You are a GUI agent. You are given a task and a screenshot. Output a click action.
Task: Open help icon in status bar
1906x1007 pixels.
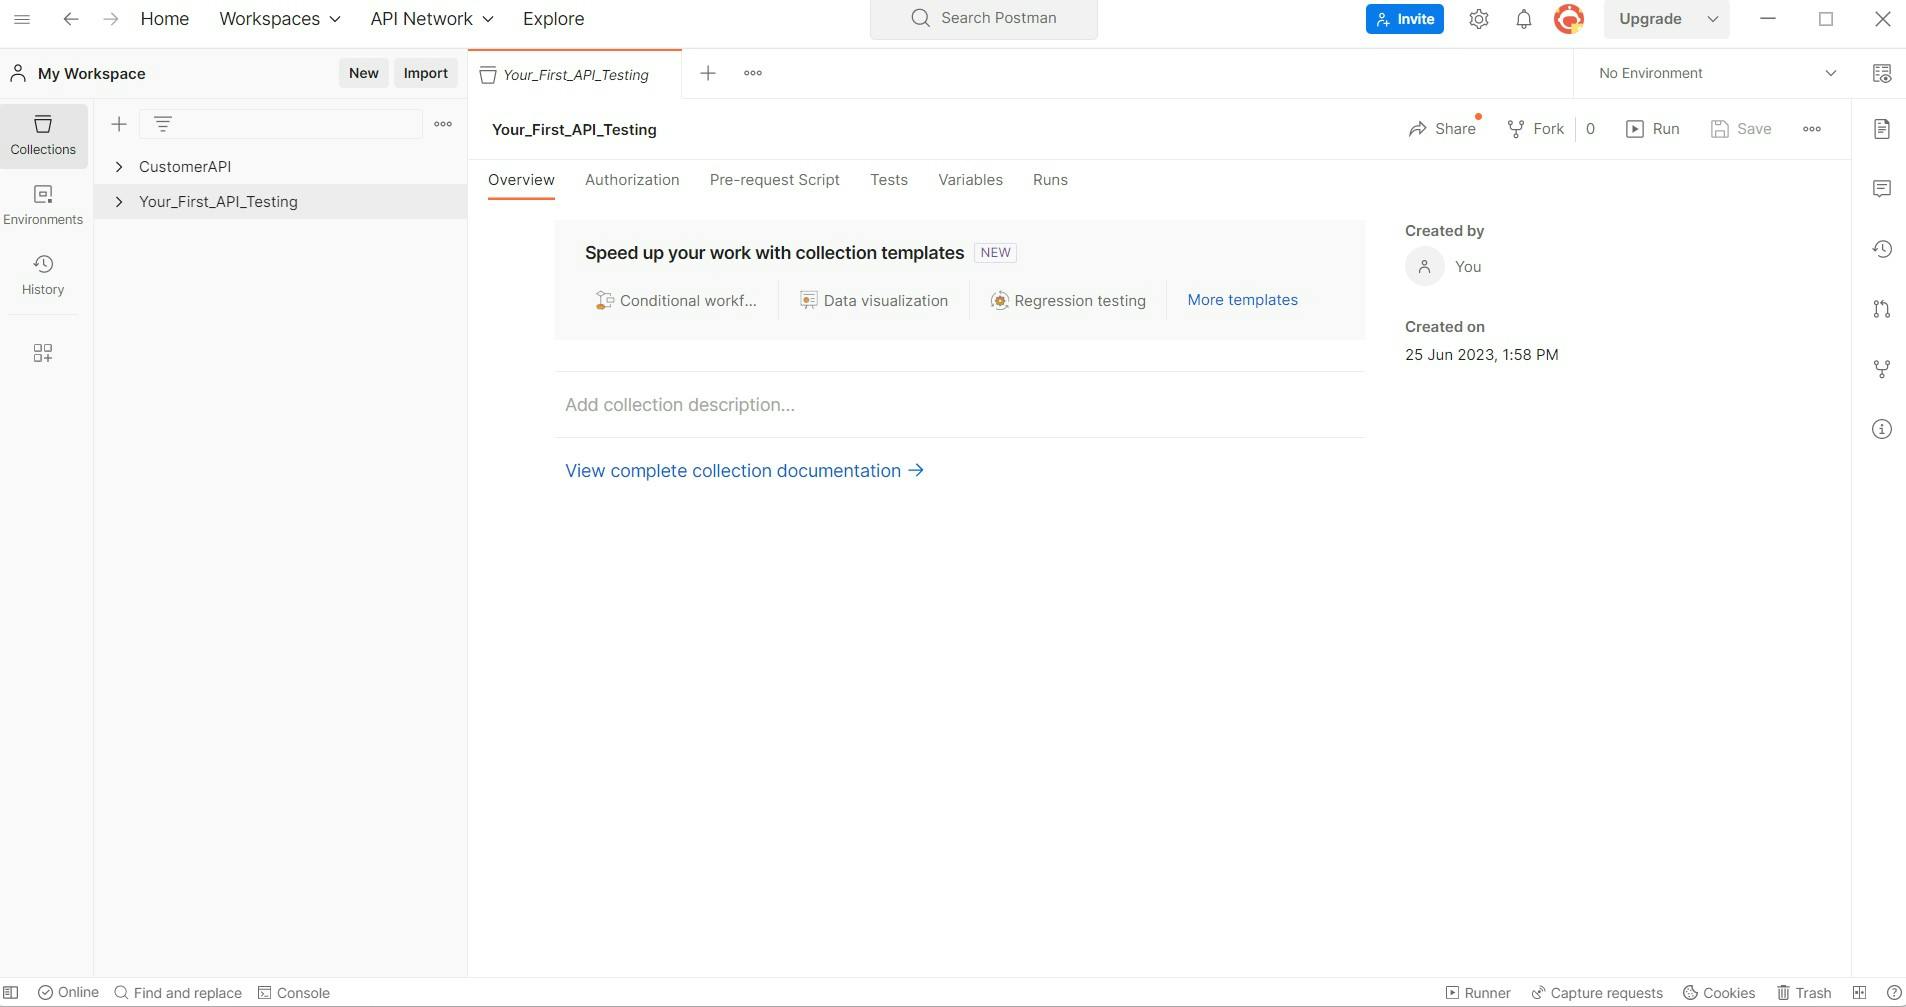(1894, 993)
